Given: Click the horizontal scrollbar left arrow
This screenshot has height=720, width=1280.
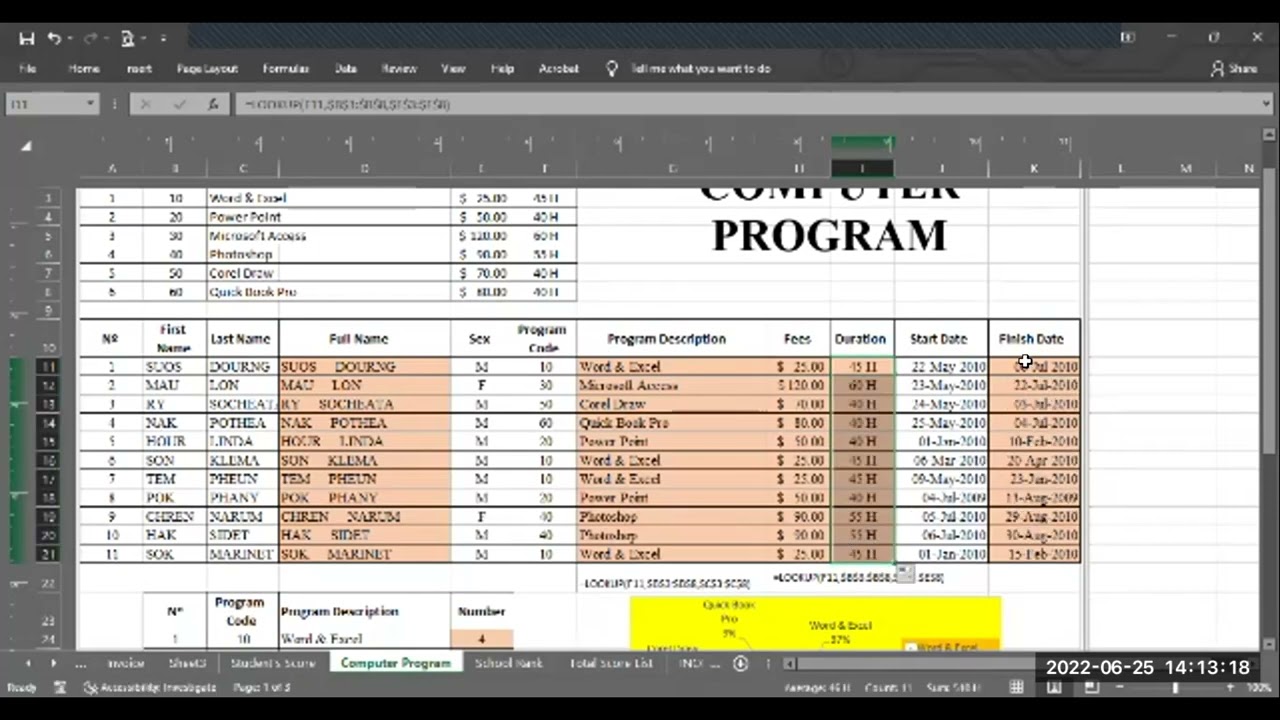Looking at the screenshot, I should (x=790, y=663).
